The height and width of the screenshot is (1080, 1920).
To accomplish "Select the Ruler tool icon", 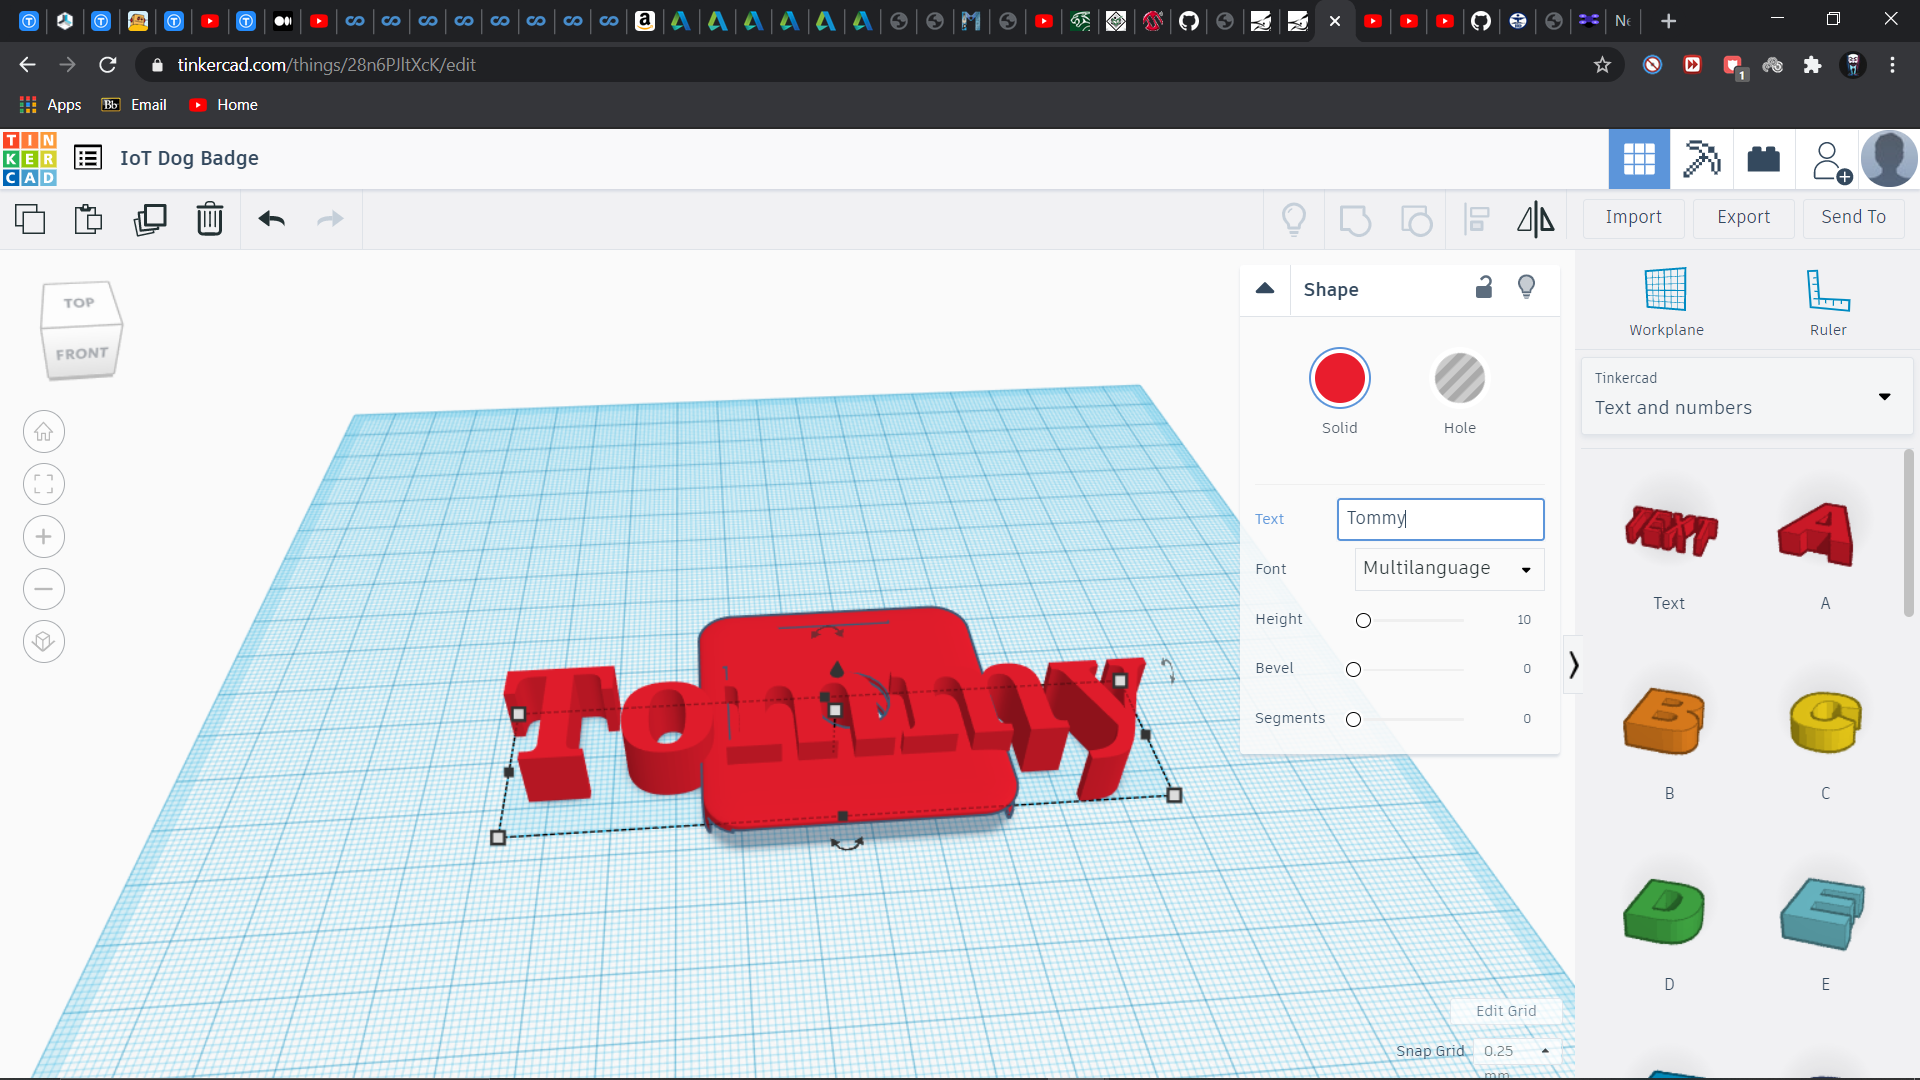I will (x=1828, y=290).
